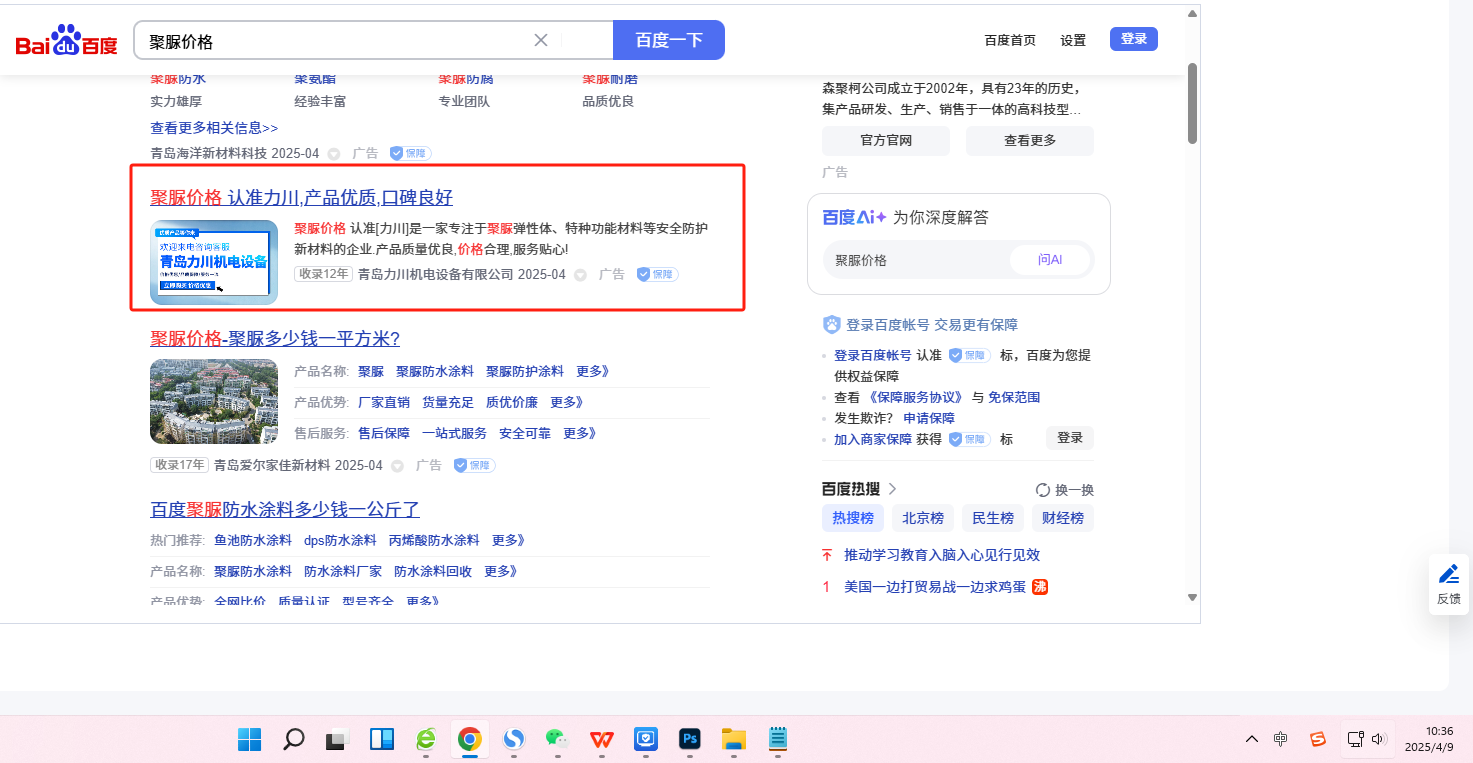Open WeChat from the taskbar
The image size is (1473, 763).
(557, 739)
